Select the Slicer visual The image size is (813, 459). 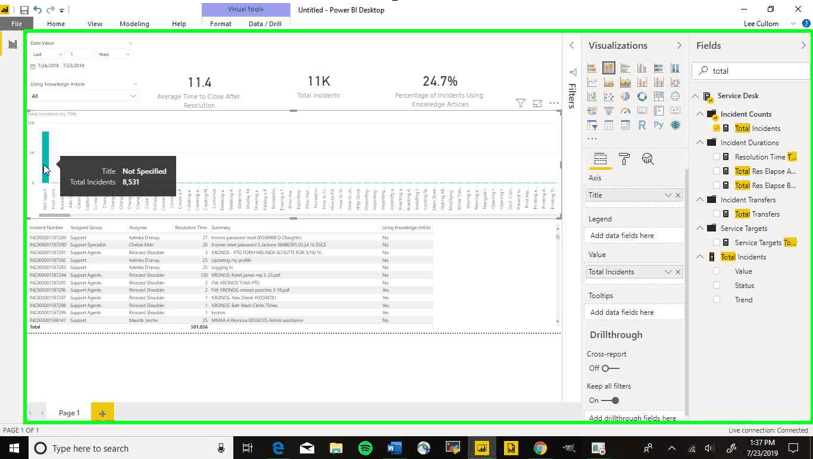[x=592, y=125]
